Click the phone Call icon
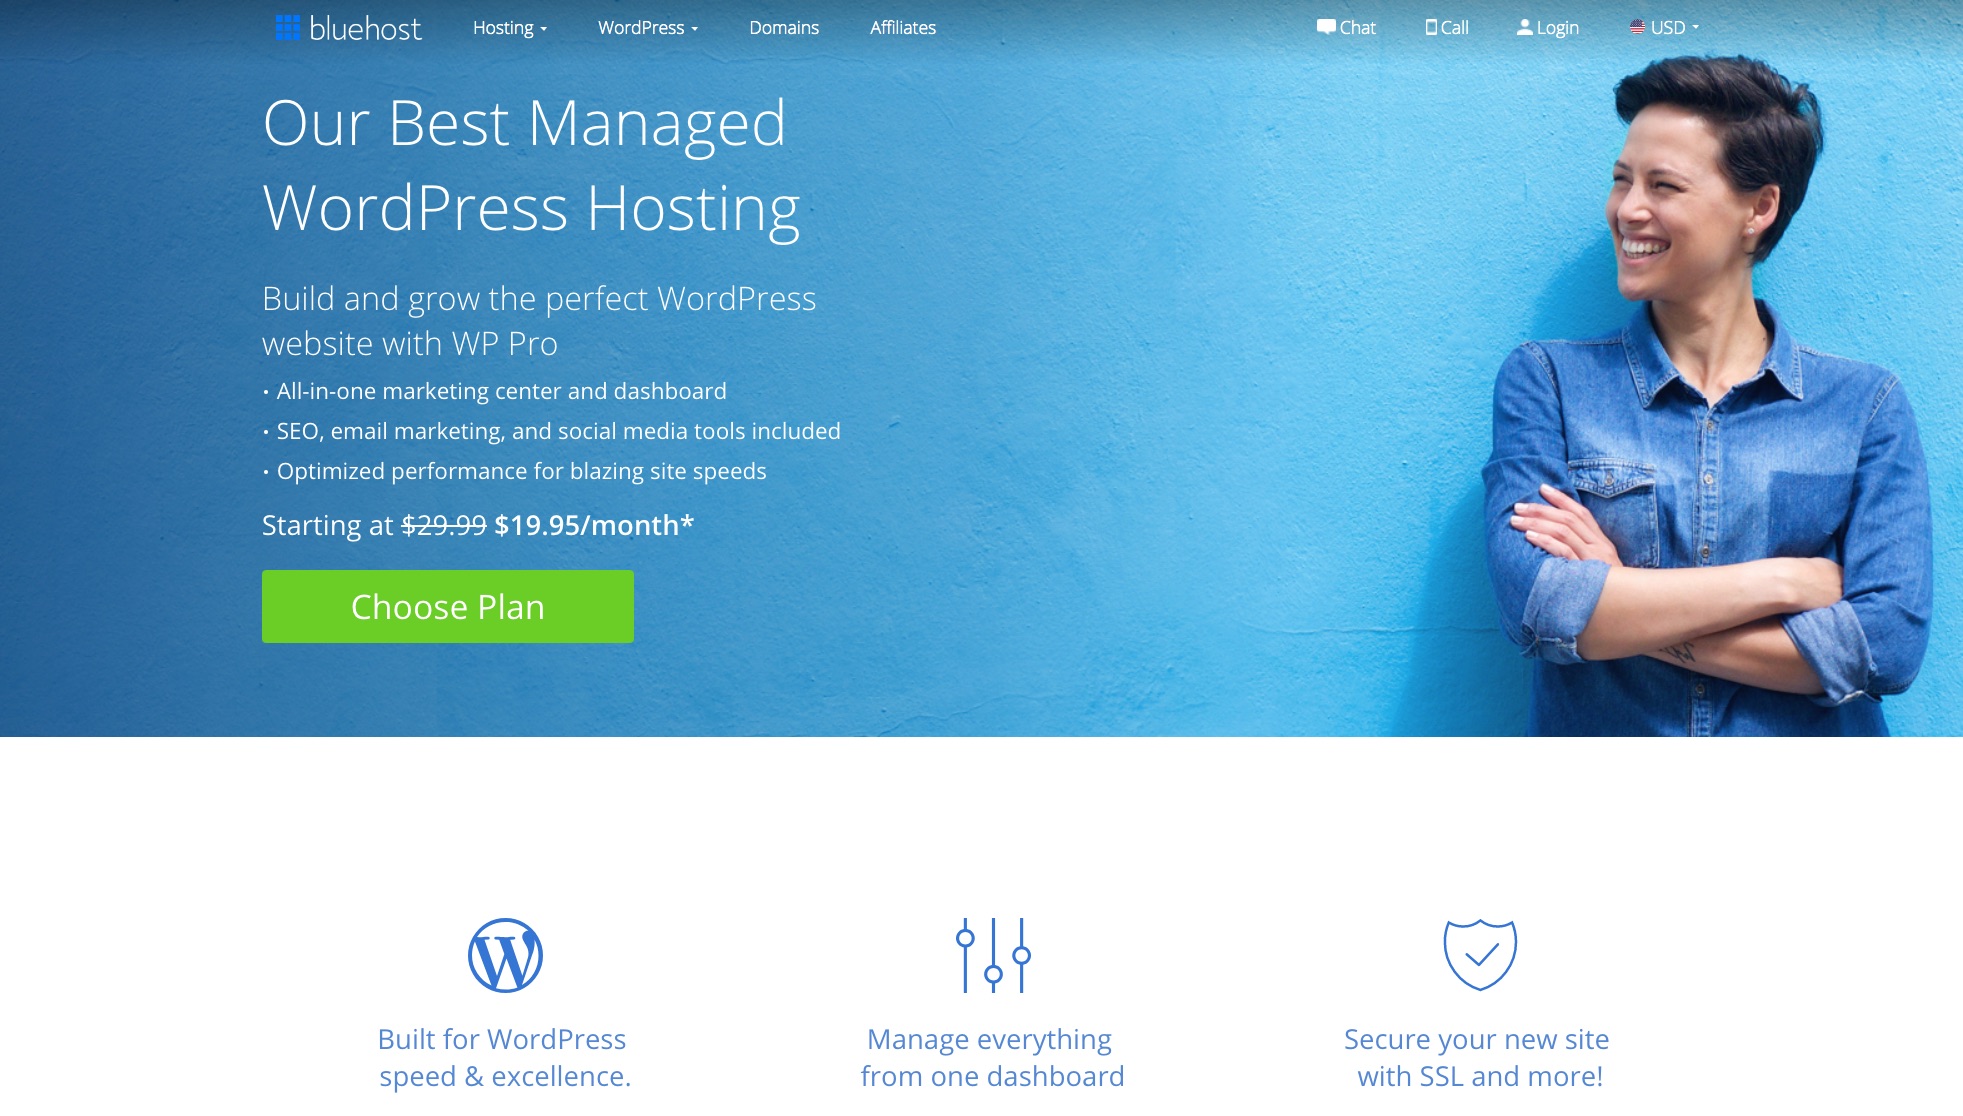Screen dimensions: 1963x1116 point(1431,27)
